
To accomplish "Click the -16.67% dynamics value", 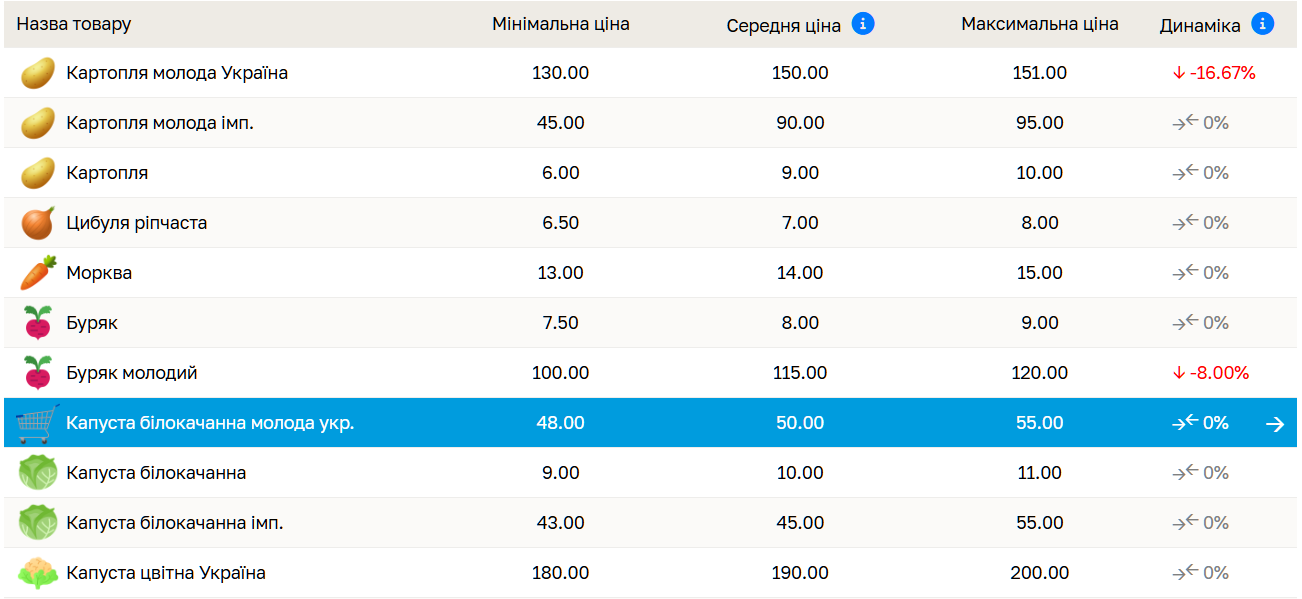I will coord(1214,73).
